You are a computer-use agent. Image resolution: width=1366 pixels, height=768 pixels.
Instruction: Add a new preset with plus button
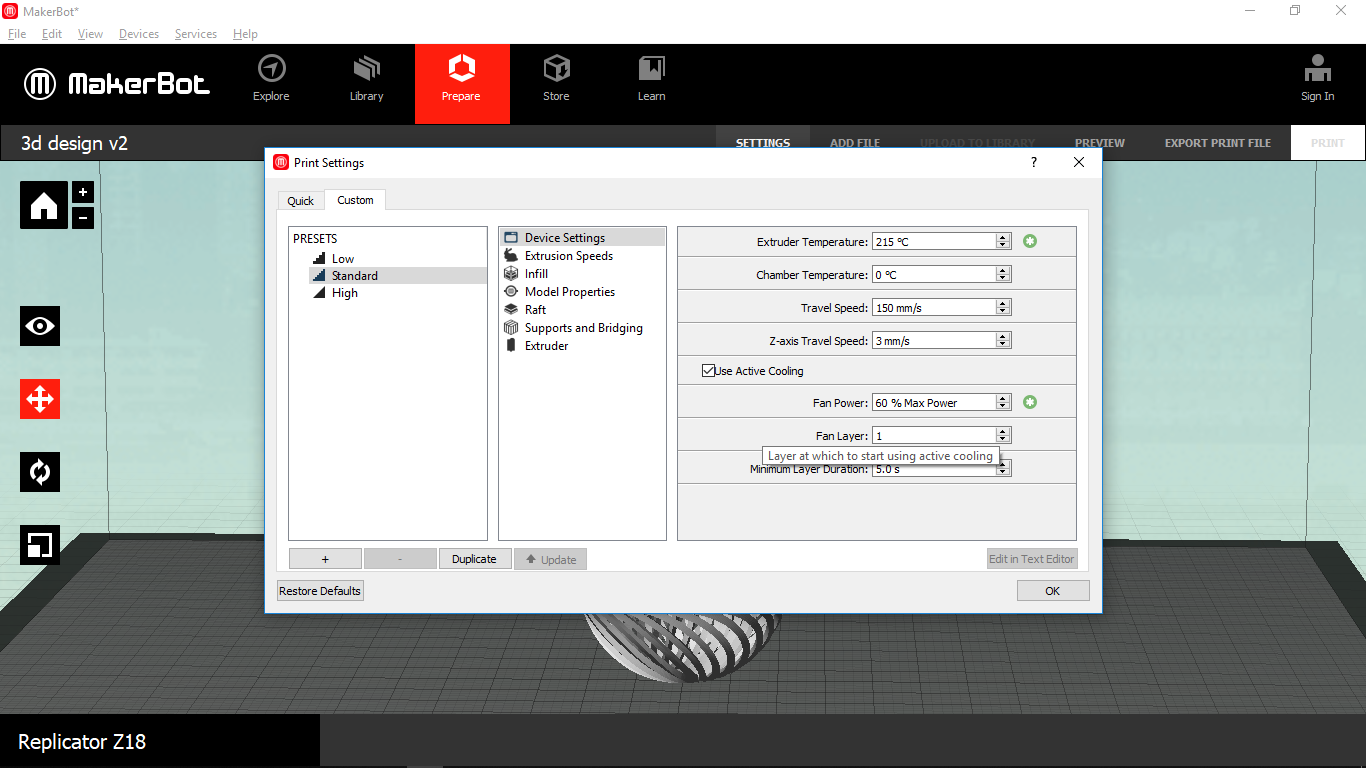(325, 559)
